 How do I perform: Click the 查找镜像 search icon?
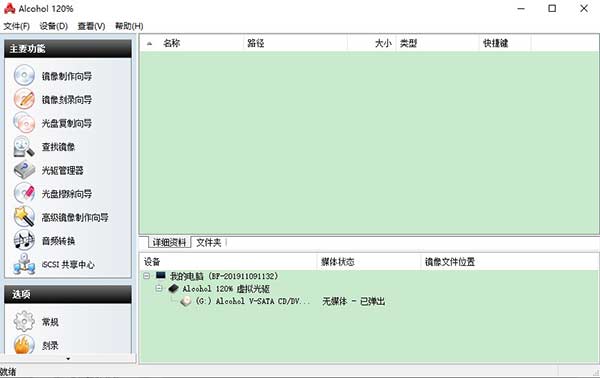click(24, 147)
